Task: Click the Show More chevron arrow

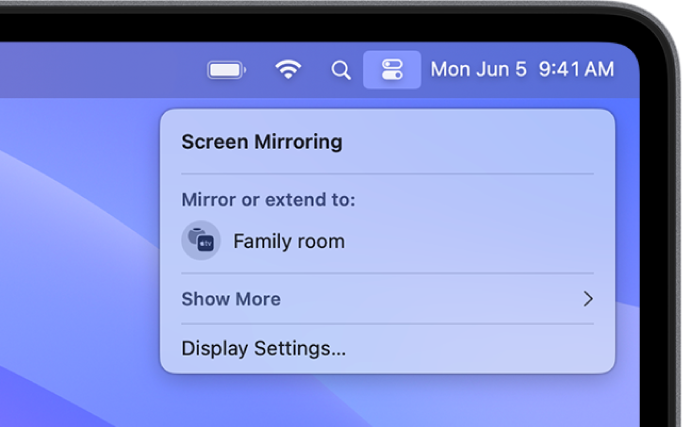Action: pos(588,299)
